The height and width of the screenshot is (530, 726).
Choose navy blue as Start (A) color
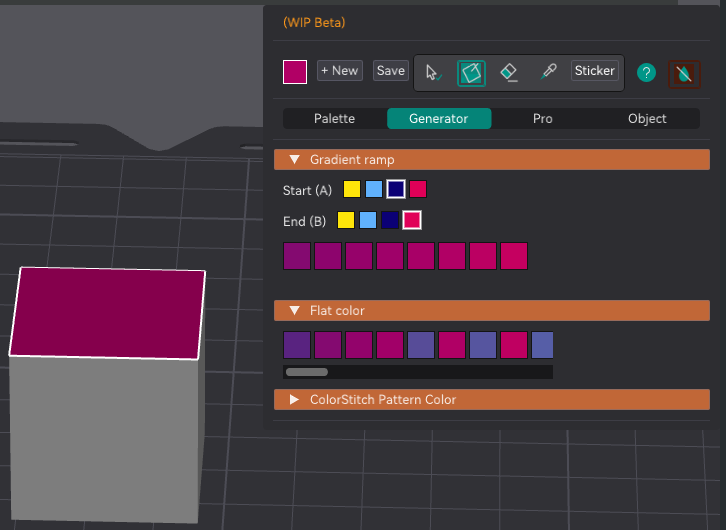point(396,189)
